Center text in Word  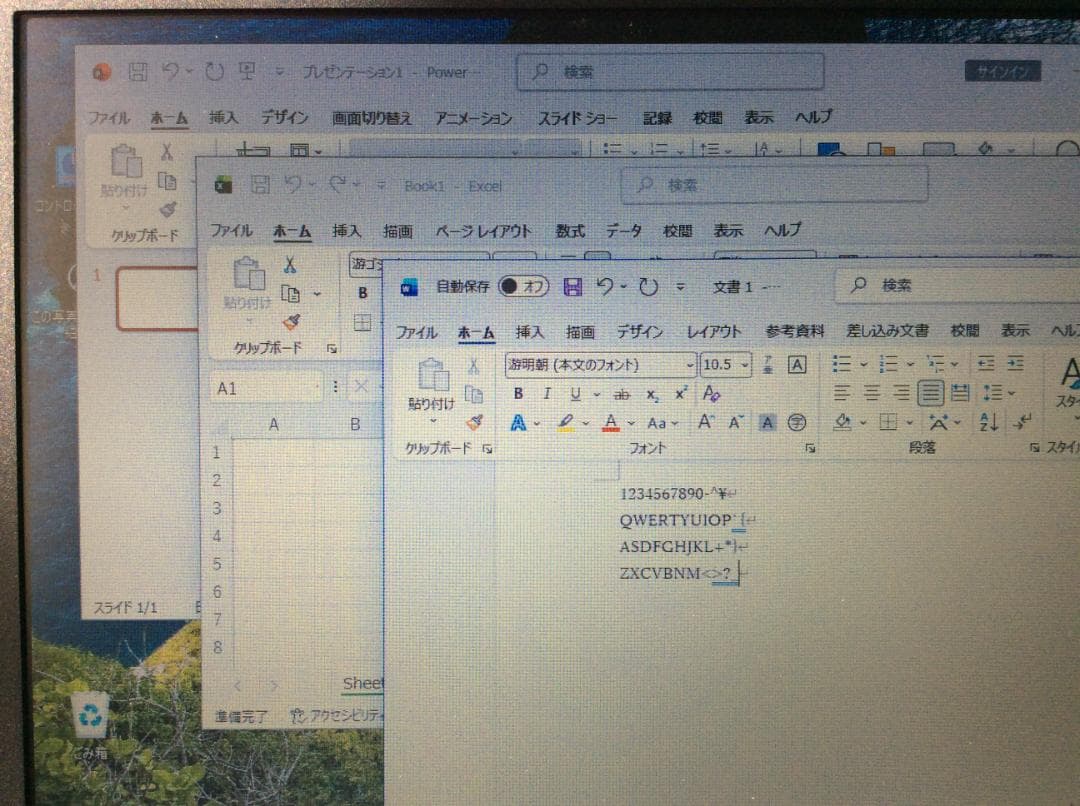tap(871, 393)
